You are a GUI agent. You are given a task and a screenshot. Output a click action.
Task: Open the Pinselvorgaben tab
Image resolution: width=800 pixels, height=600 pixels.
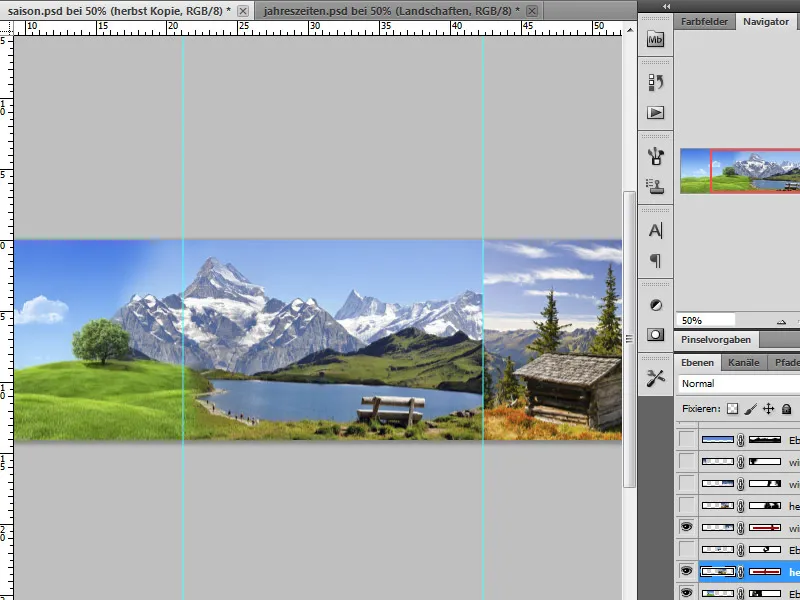[716, 340]
